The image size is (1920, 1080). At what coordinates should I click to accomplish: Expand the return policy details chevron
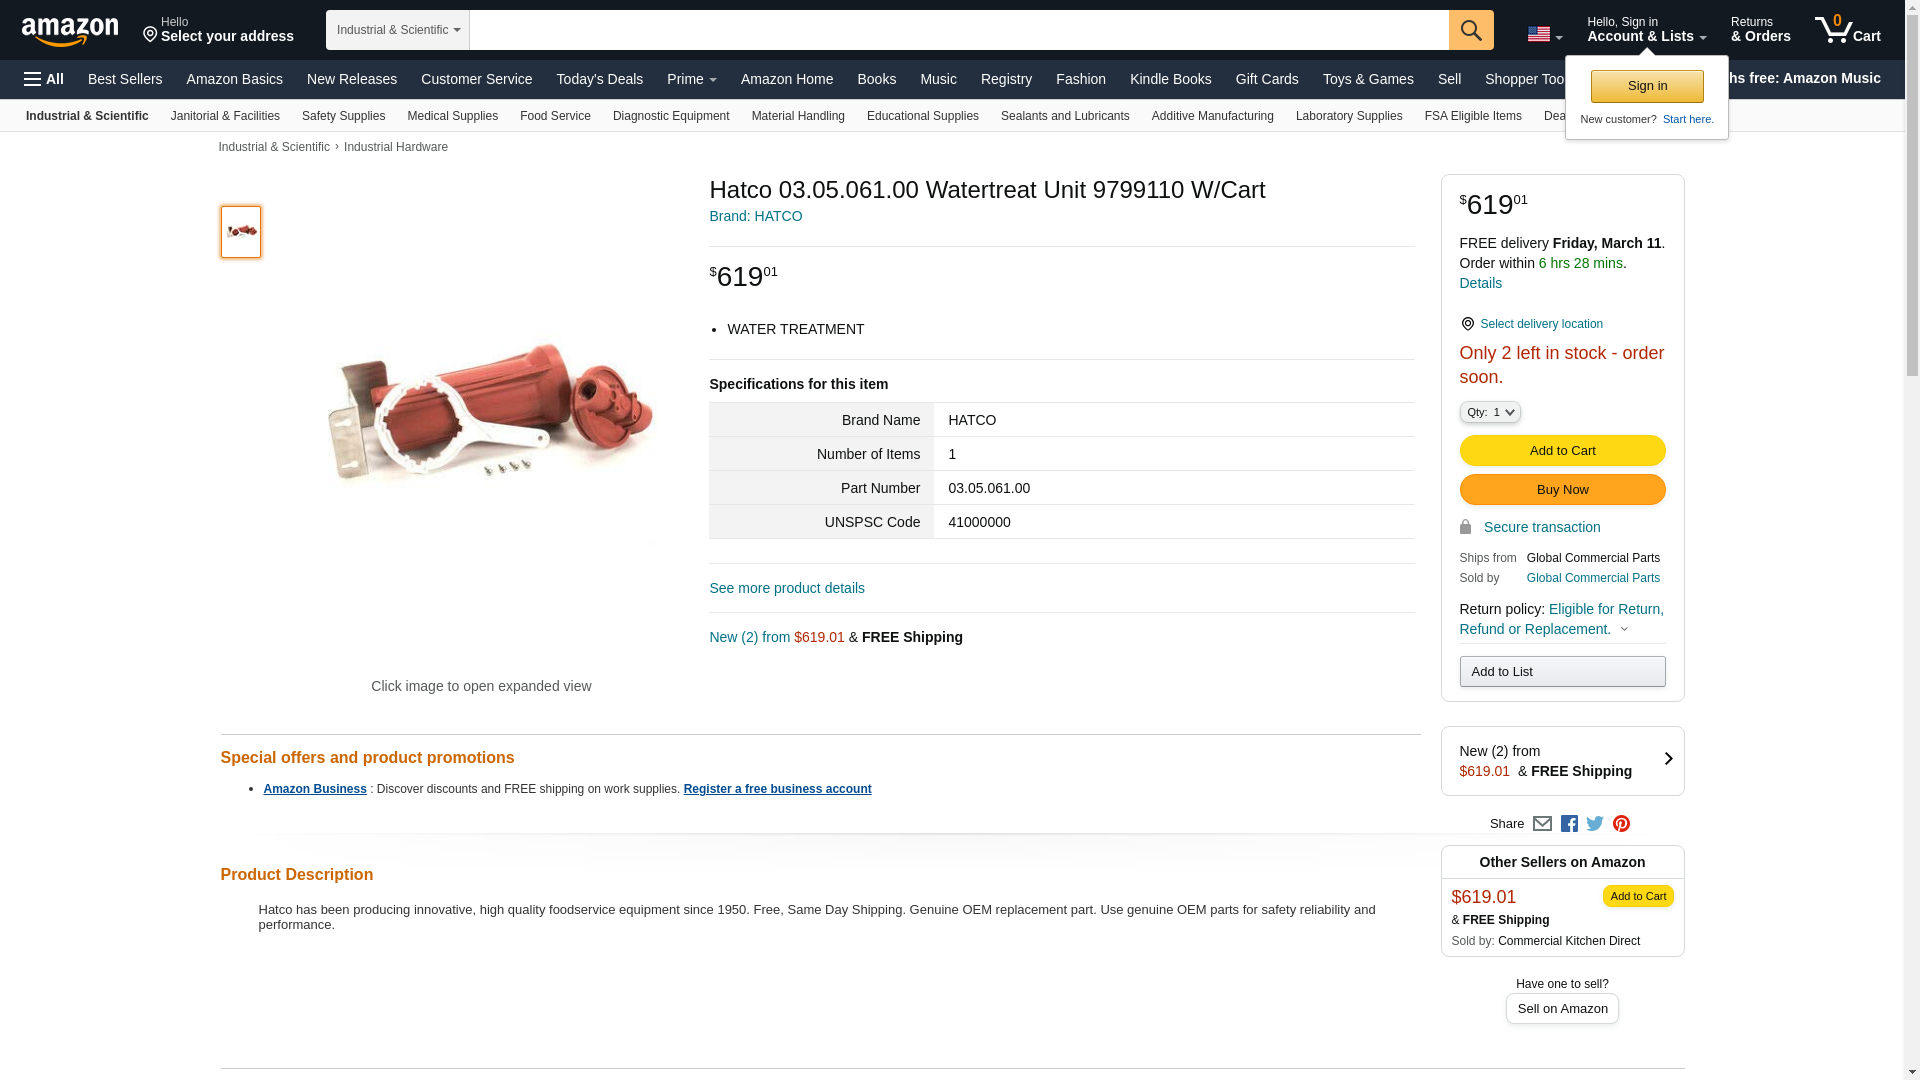tap(1624, 630)
